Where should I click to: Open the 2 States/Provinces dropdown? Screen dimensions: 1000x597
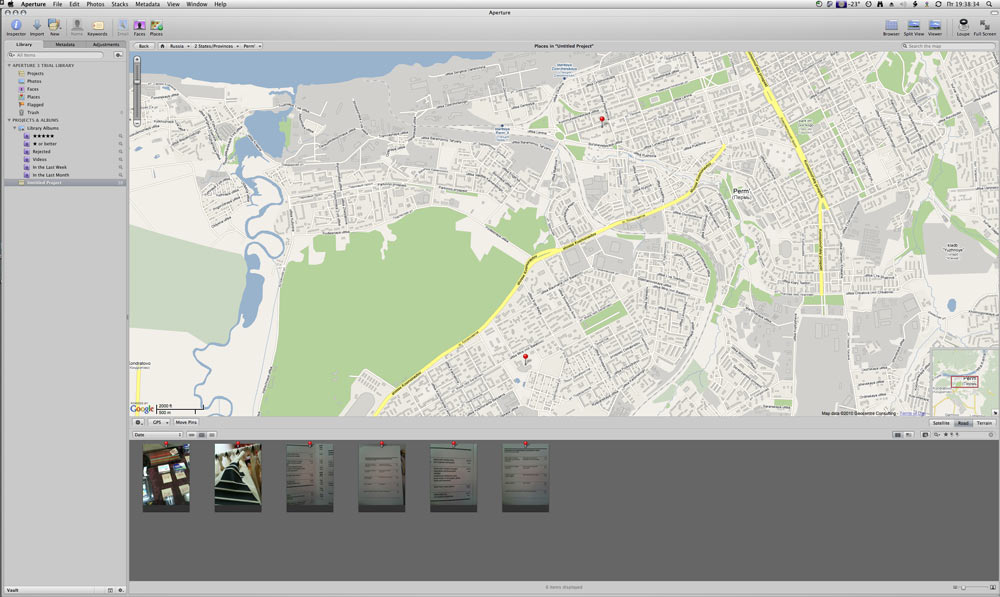click(x=216, y=46)
